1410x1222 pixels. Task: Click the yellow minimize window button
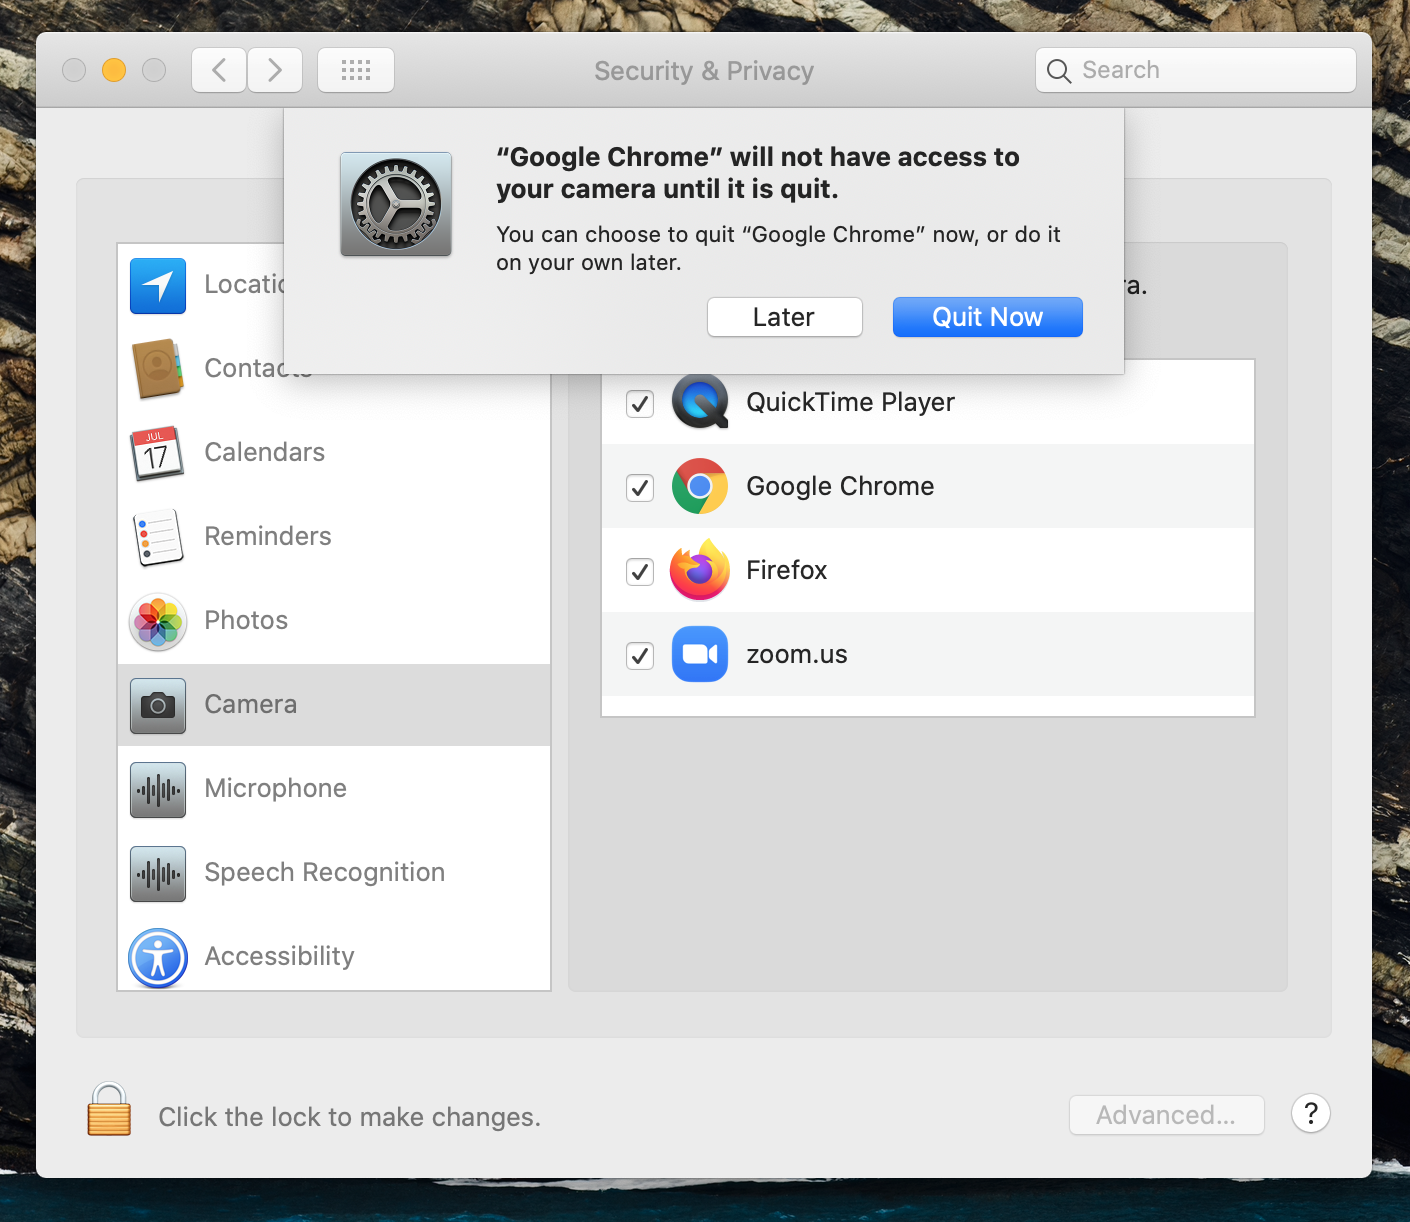tap(114, 70)
